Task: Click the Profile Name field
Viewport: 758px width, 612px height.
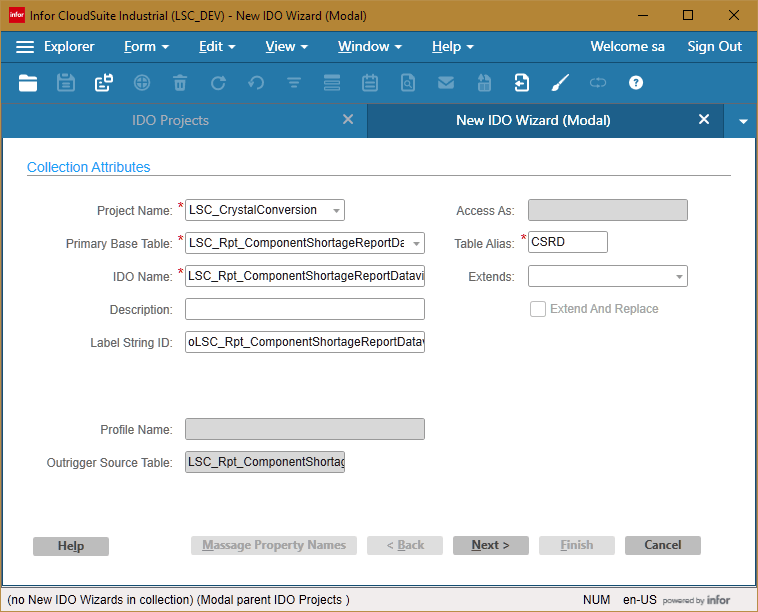Action: 305,429
